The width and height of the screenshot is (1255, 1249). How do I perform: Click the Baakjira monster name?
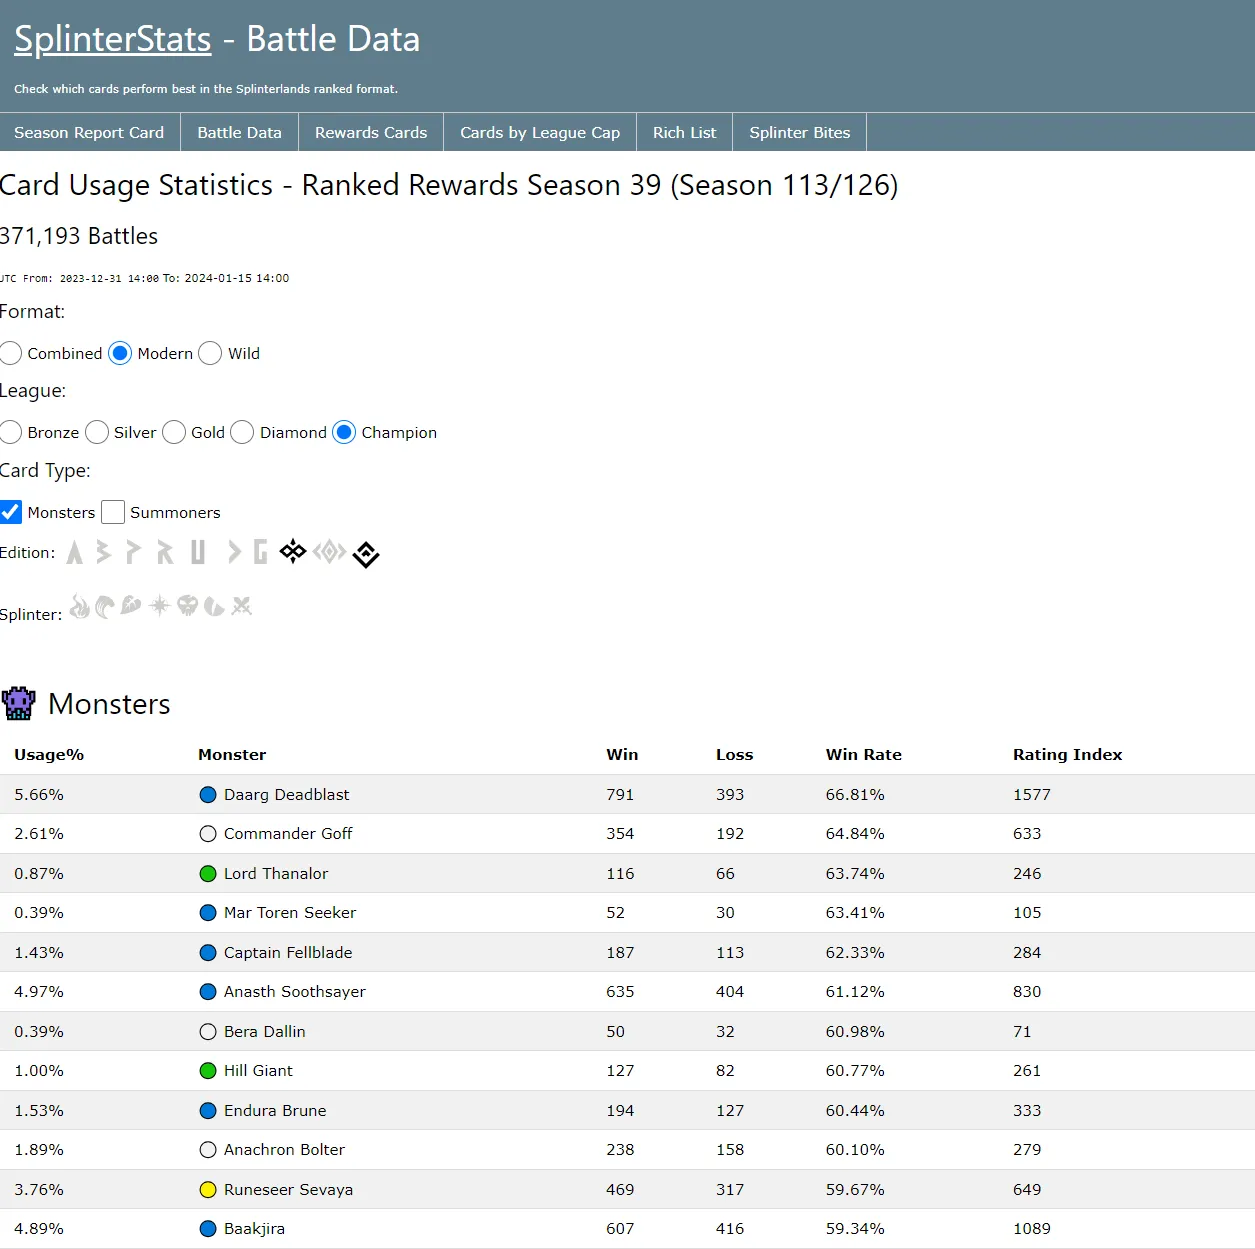coord(255,1229)
